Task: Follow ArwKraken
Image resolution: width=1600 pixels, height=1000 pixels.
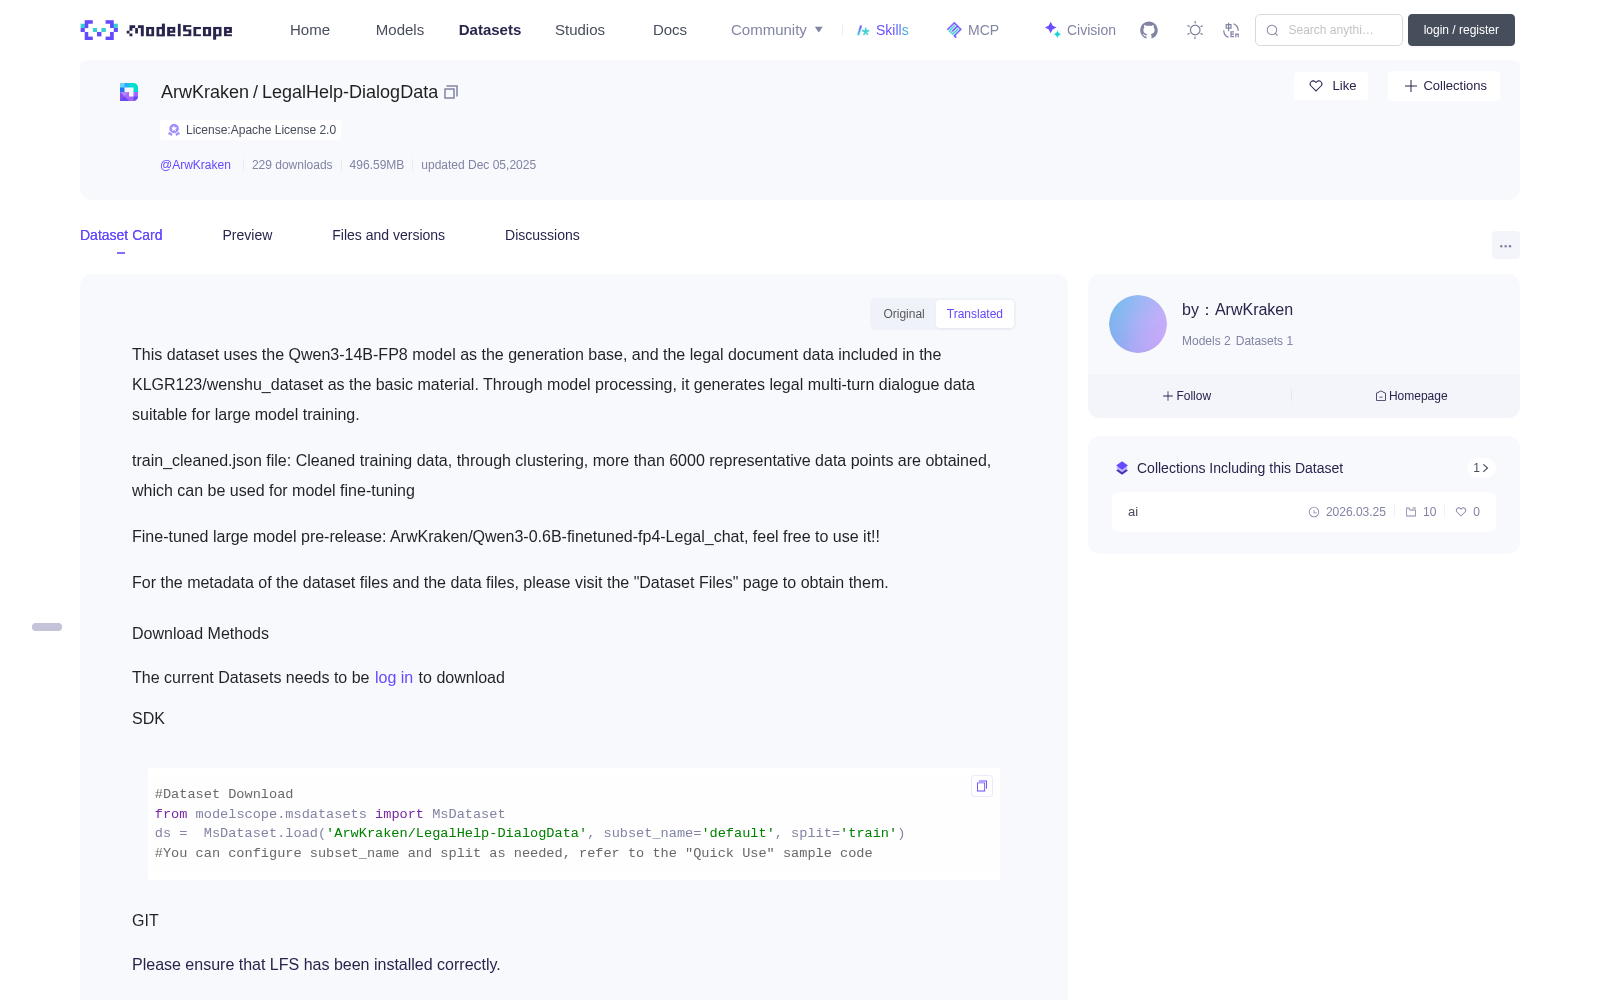Action: pos(1187,396)
